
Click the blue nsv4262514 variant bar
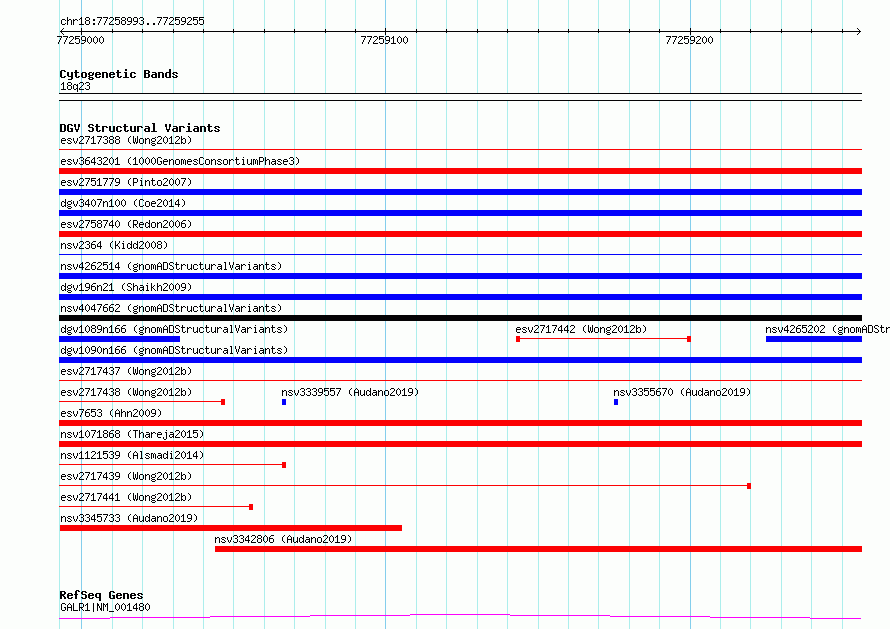460,276
